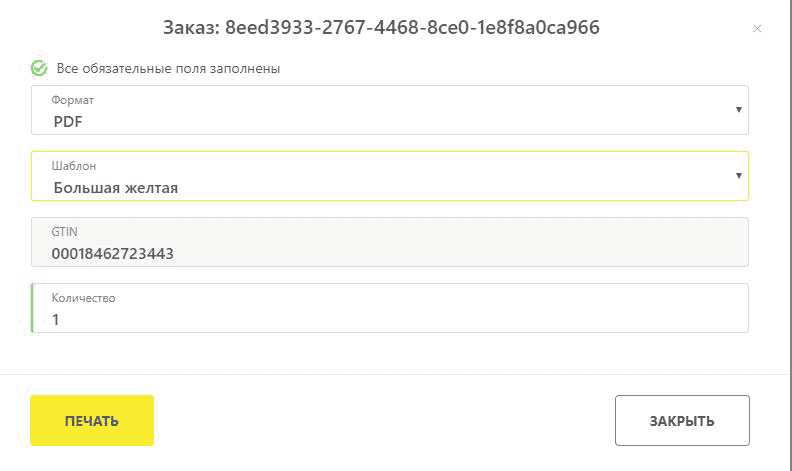Select the PDF value text
The height and width of the screenshot is (471, 792).
pos(69,121)
